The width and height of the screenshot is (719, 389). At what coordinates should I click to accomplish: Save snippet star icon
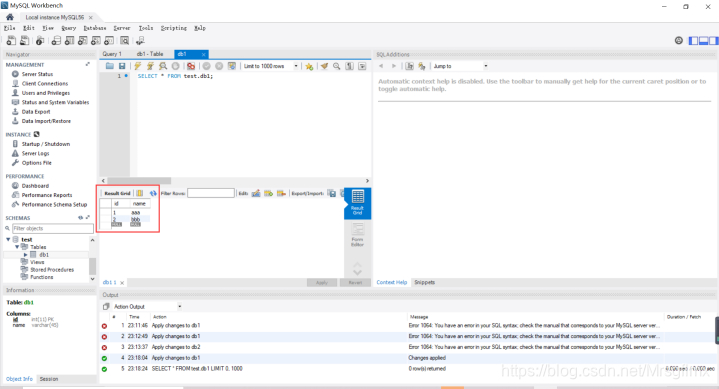click(x=309, y=66)
